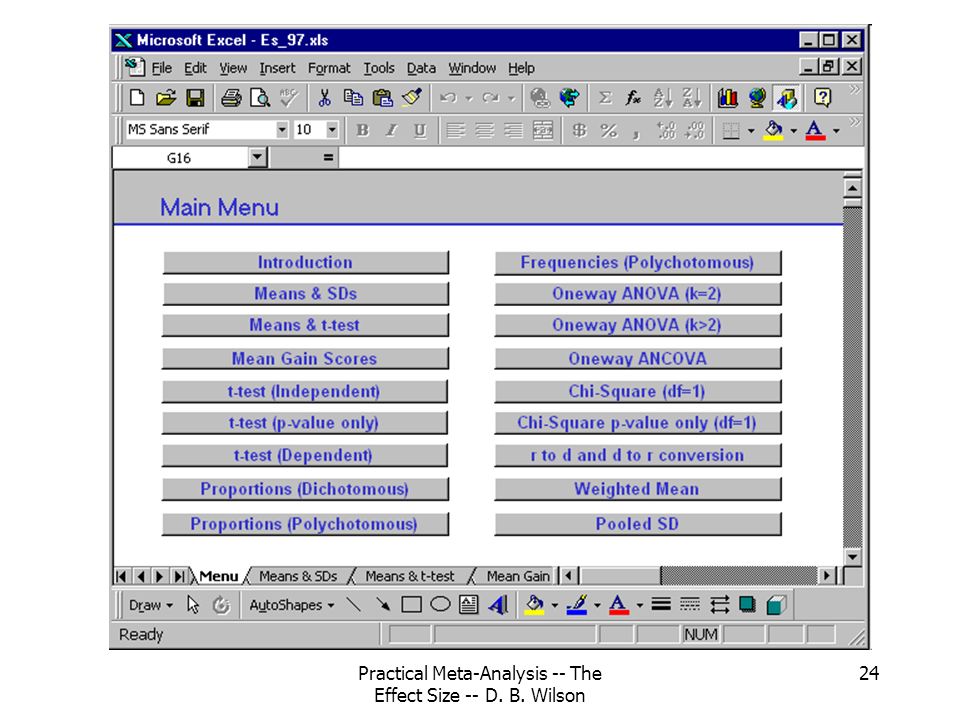This screenshot has height=720, width=960.
Task: Open a file with the Open folder icon
Action: click(166, 98)
